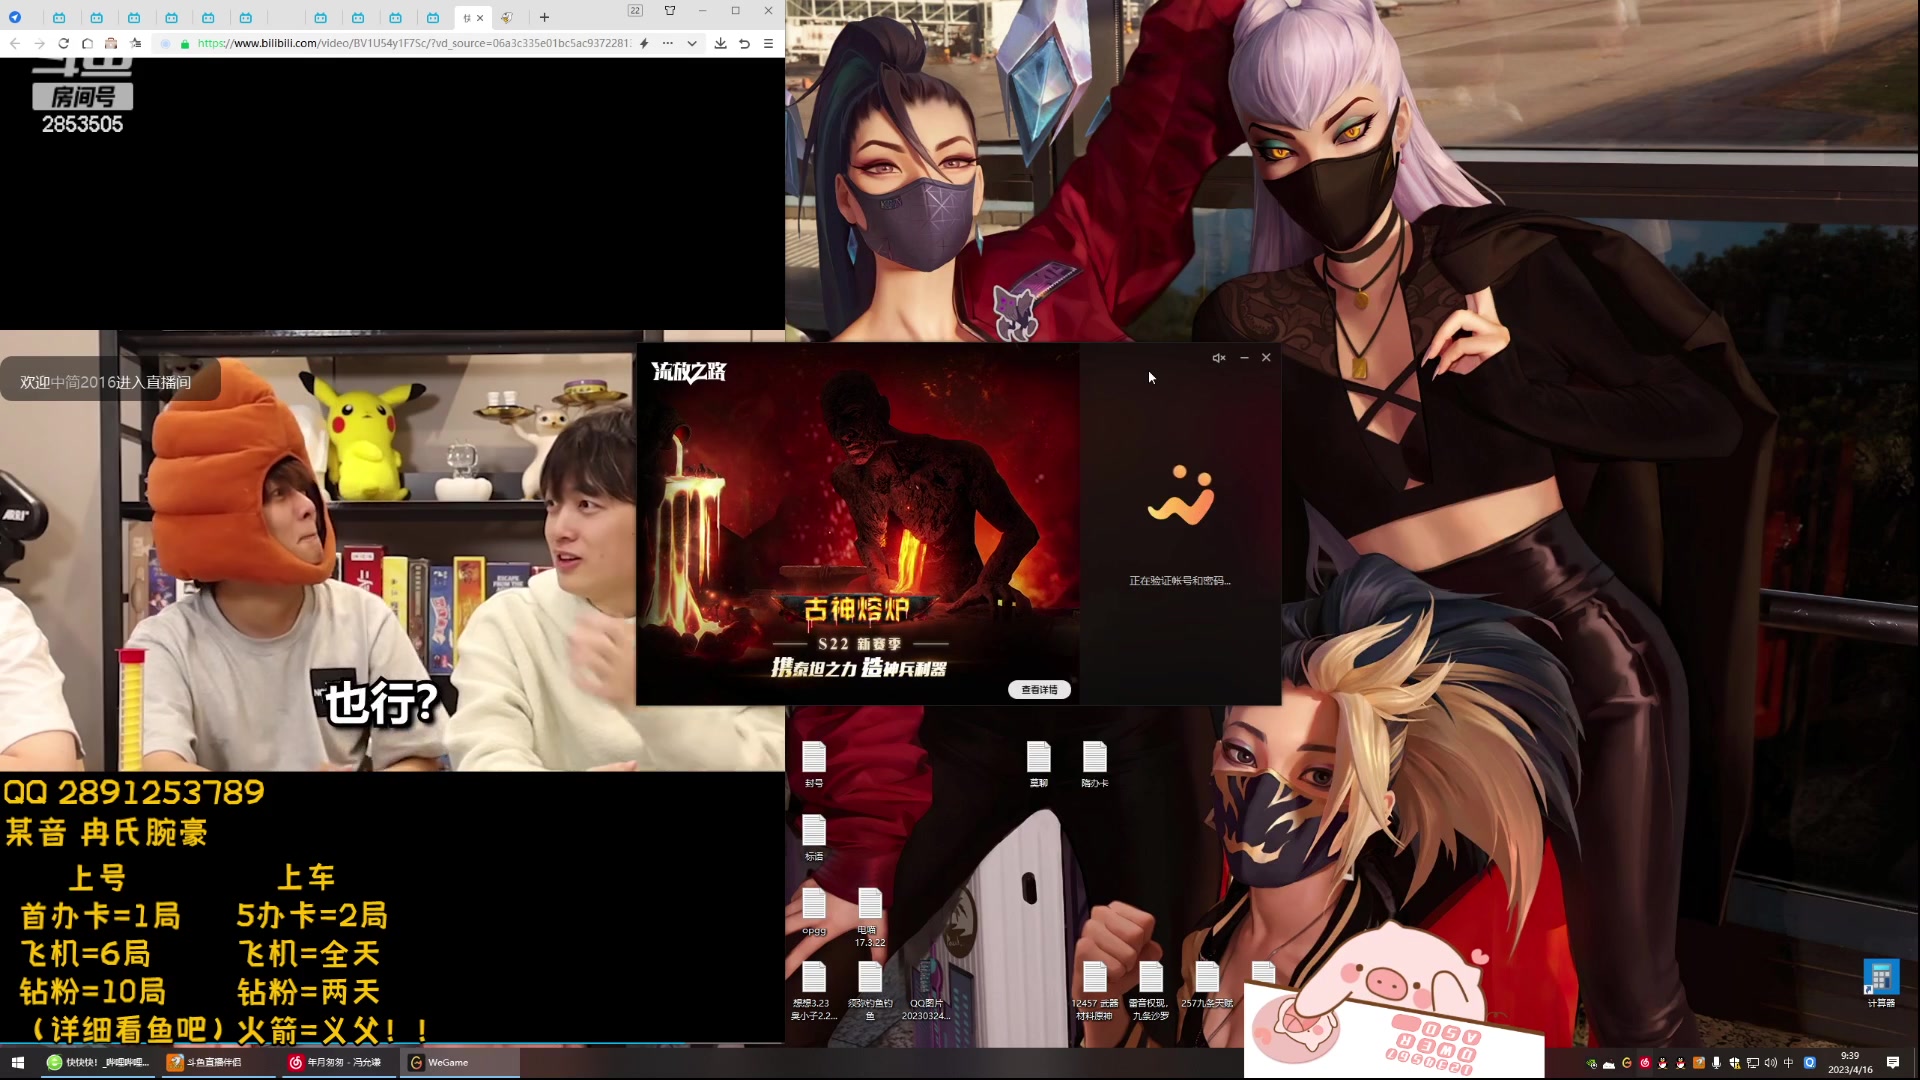Open the tab count 22 indicator
The width and height of the screenshot is (1920, 1080).
[x=635, y=10]
